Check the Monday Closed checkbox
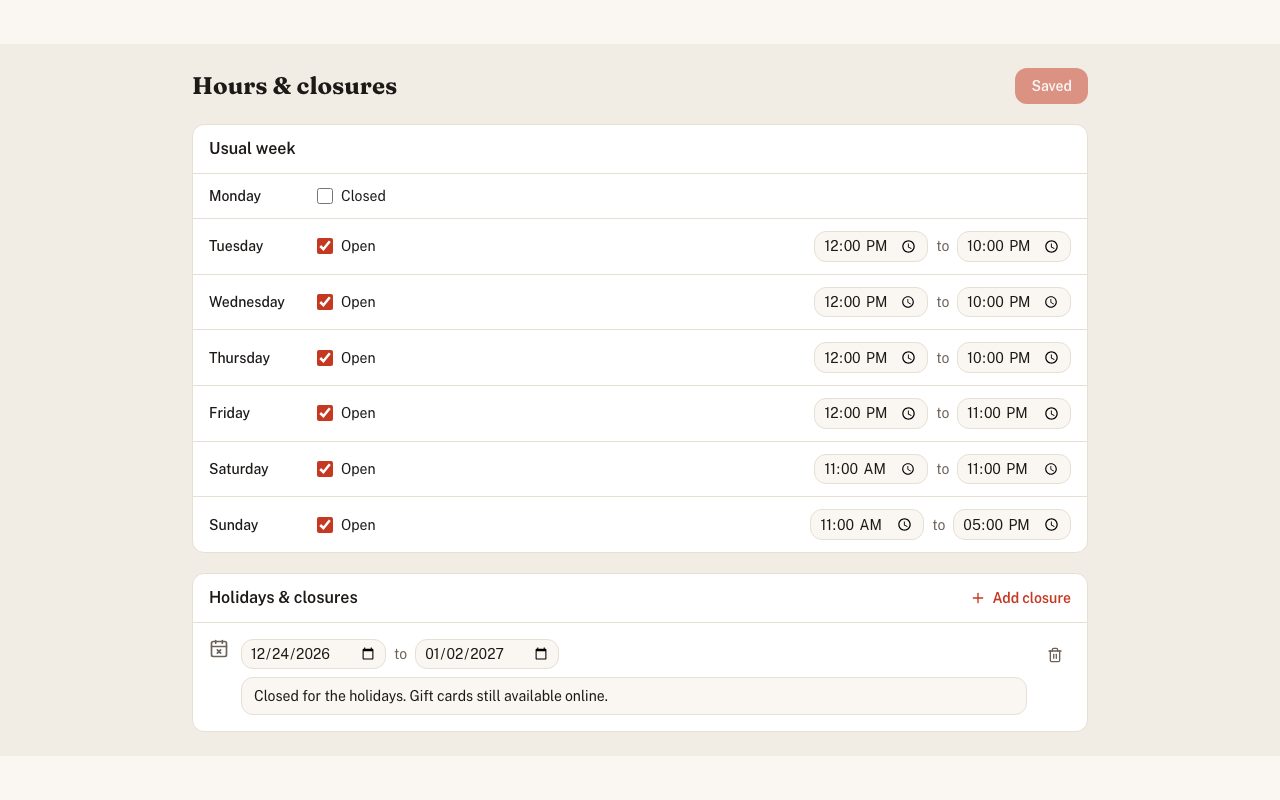1280x800 pixels. tap(325, 196)
